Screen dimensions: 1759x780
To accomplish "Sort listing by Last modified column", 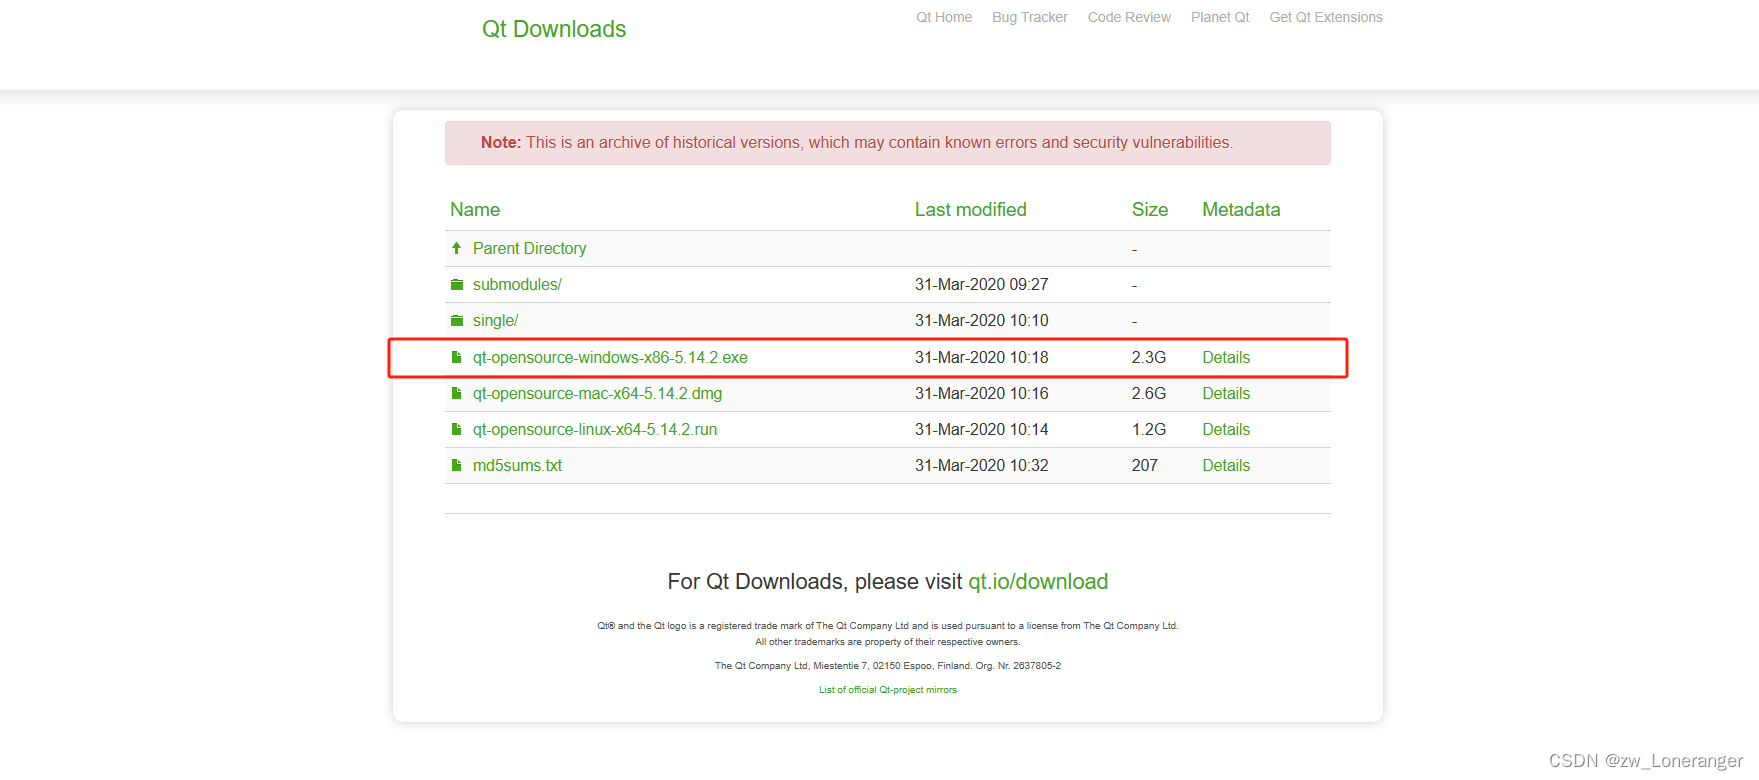I will click(971, 209).
